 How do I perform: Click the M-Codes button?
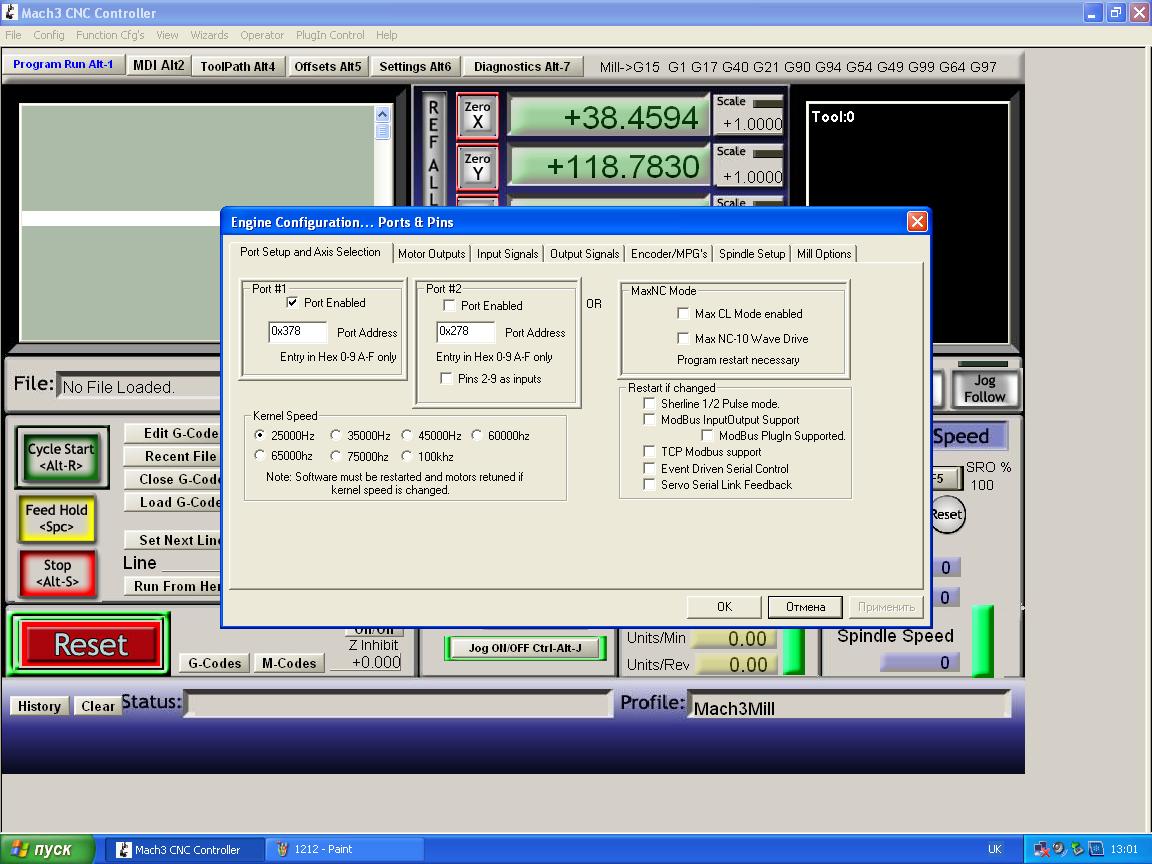tap(289, 663)
